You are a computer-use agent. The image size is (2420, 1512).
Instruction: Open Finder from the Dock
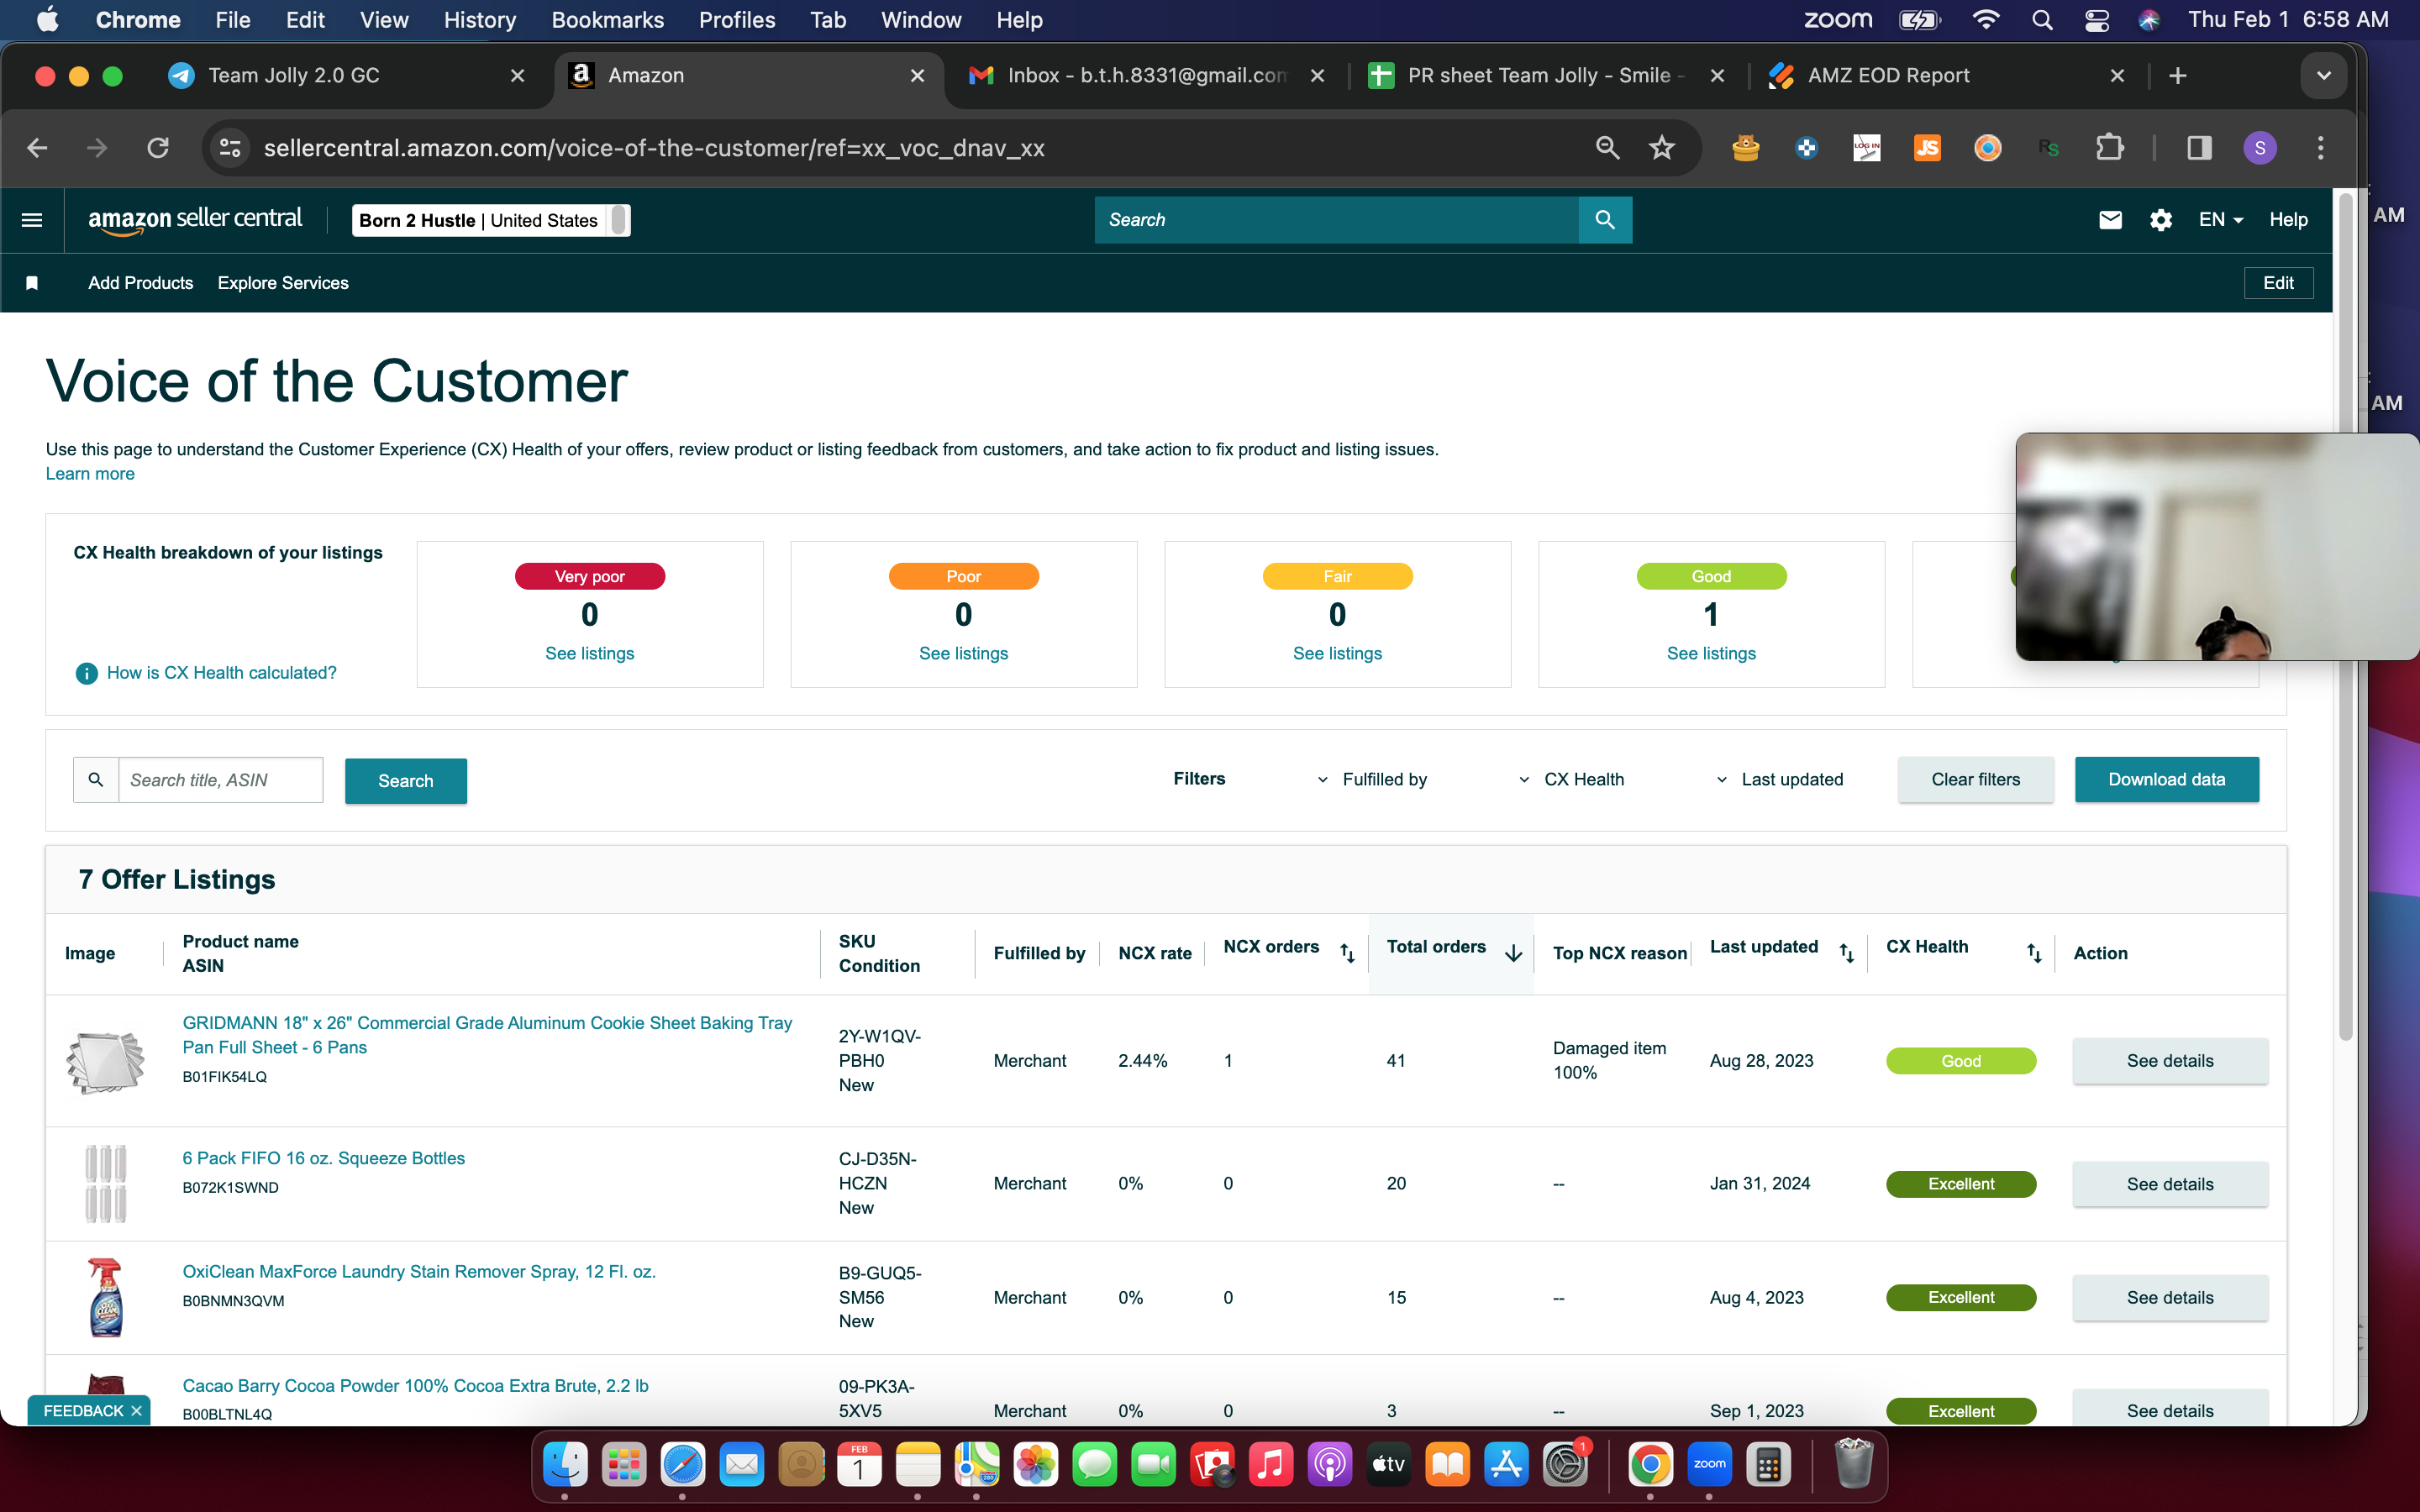click(565, 1465)
